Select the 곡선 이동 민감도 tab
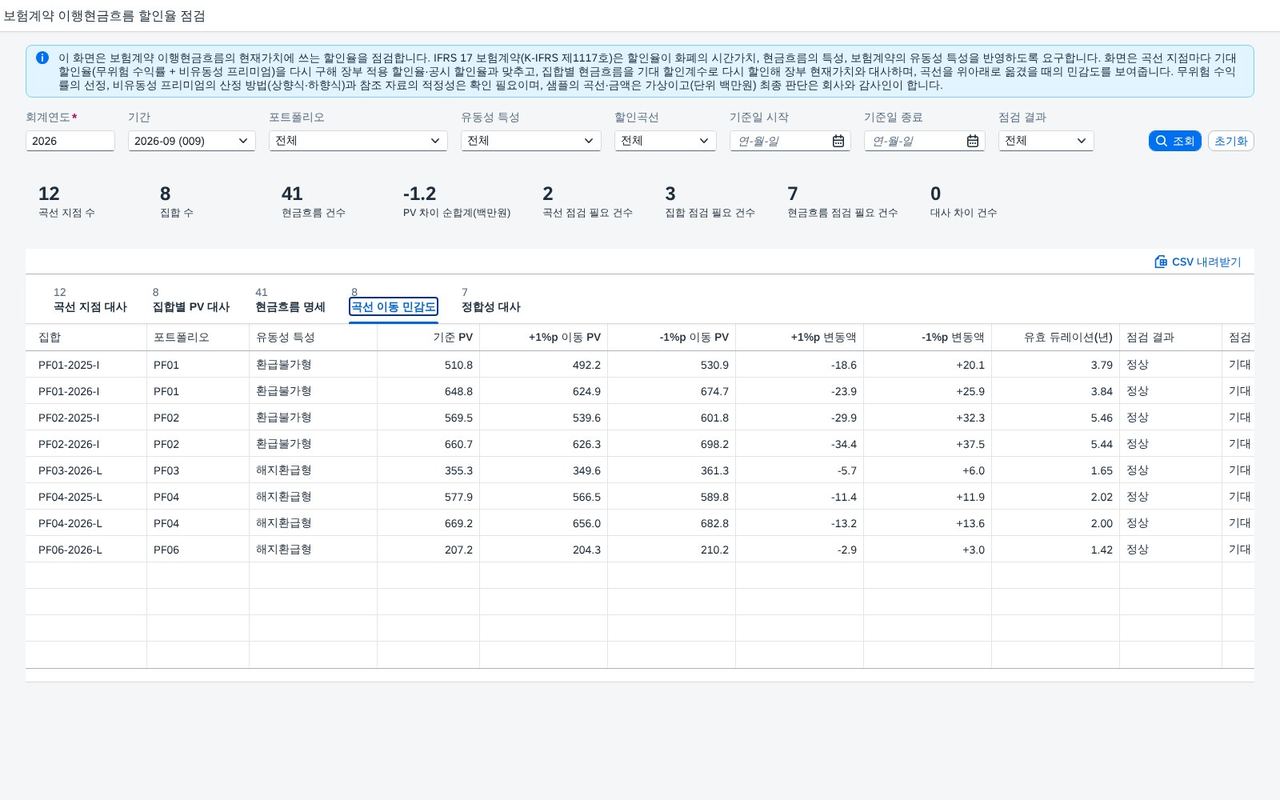The height and width of the screenshot is (800, 1280). (394, 307)
